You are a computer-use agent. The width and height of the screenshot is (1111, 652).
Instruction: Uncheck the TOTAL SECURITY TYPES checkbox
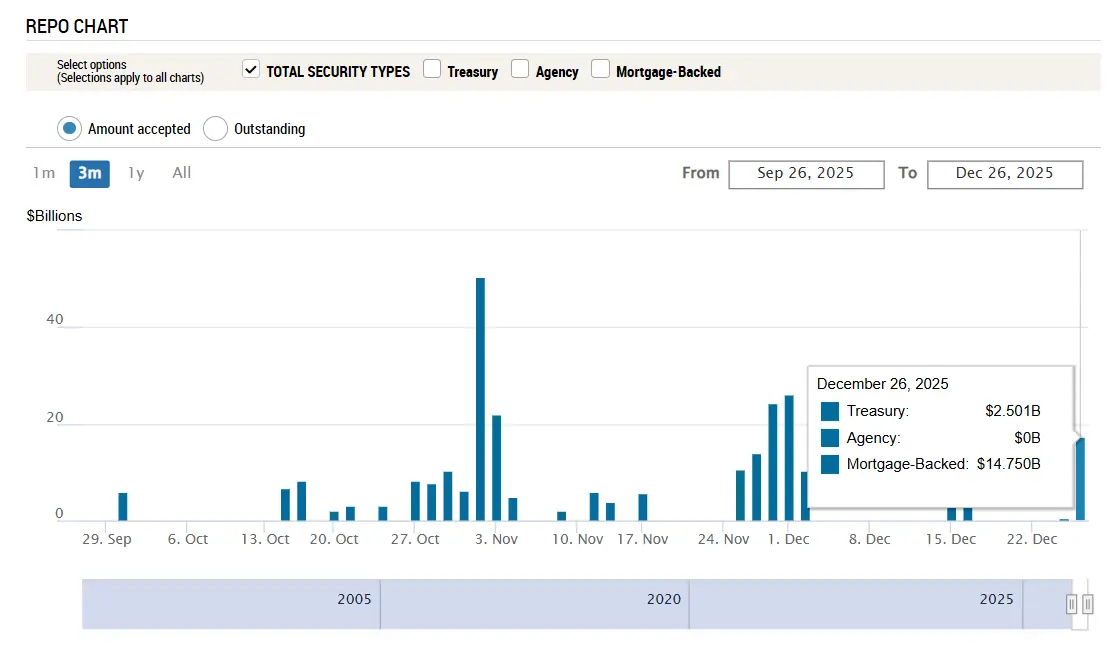251,69
